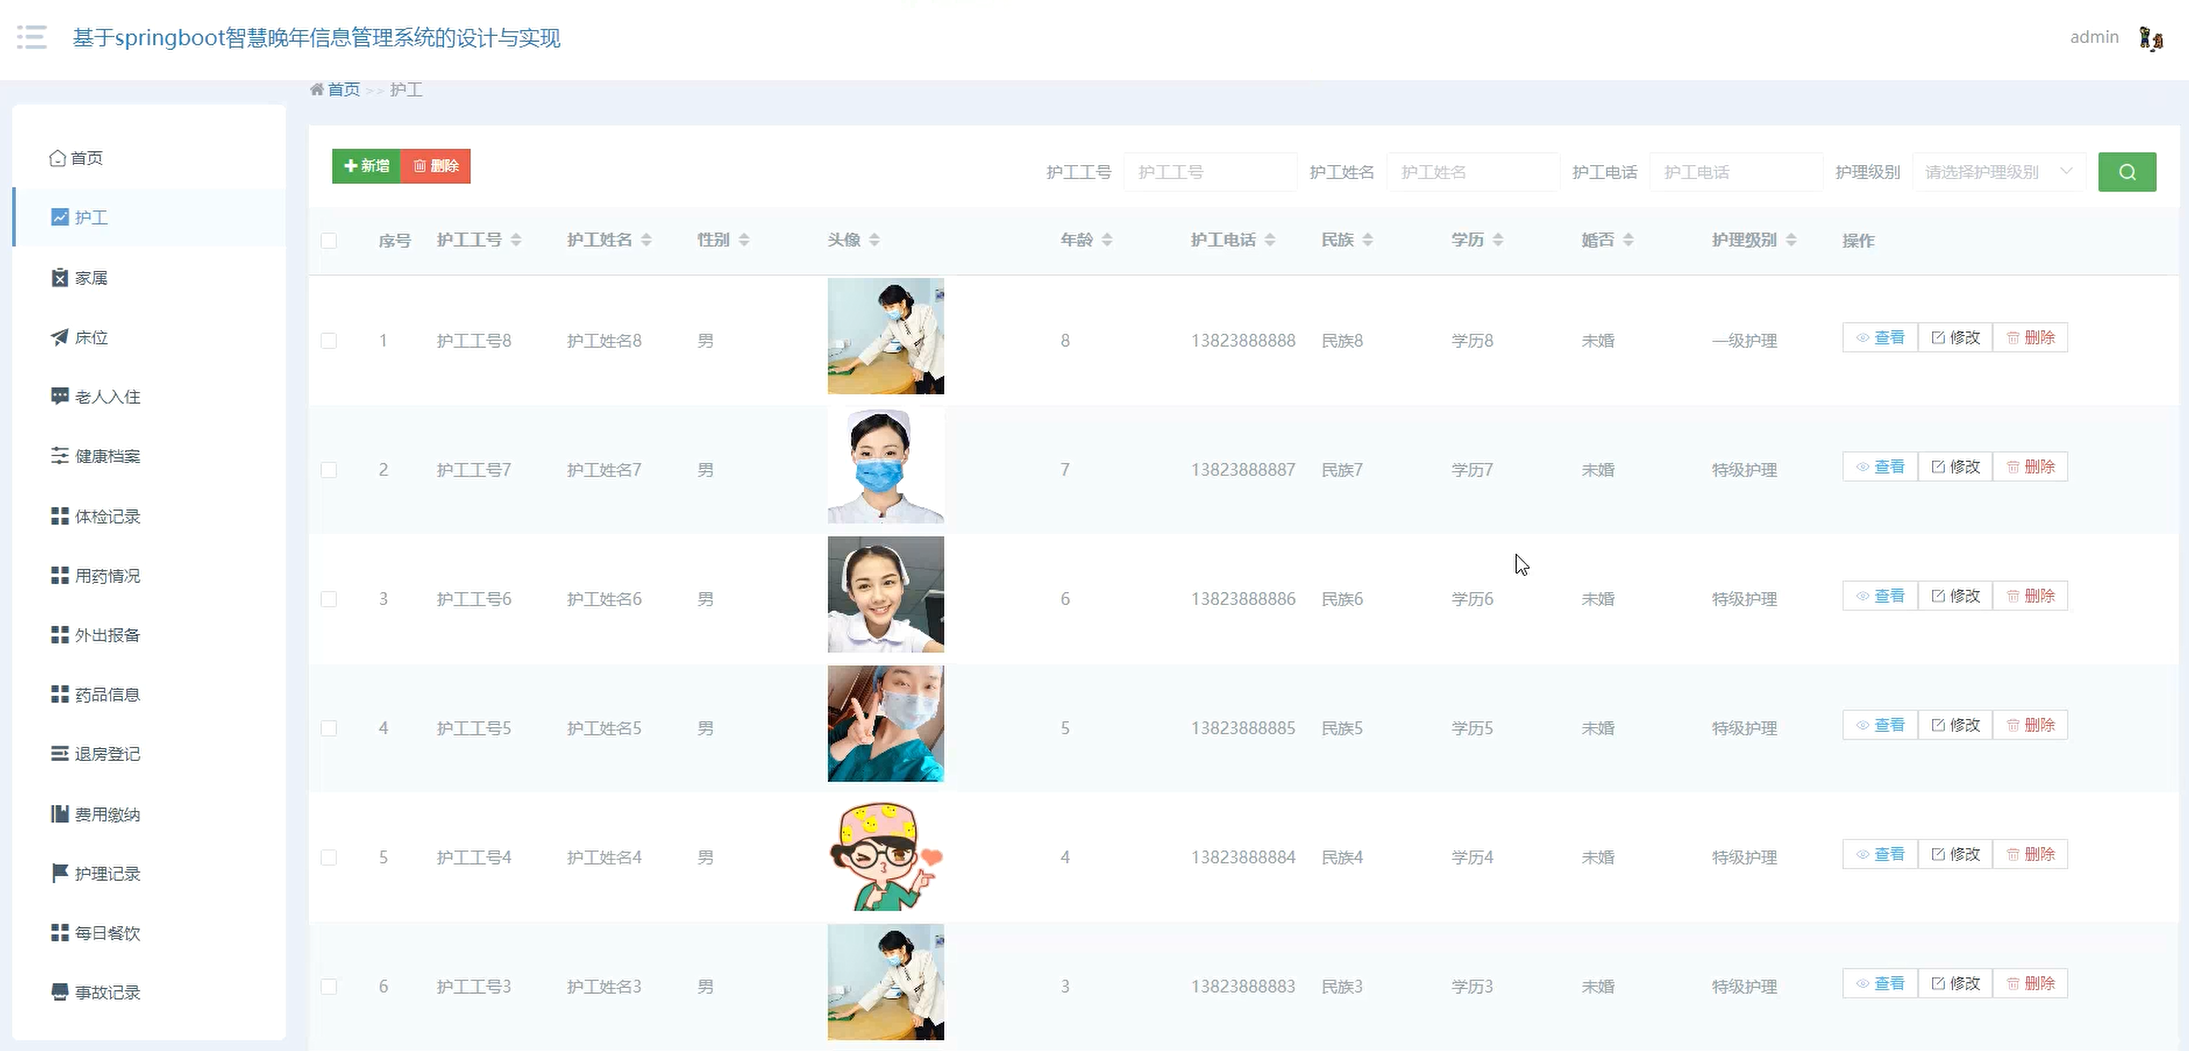Click the home icon in breadcrumb

point(317,90)
